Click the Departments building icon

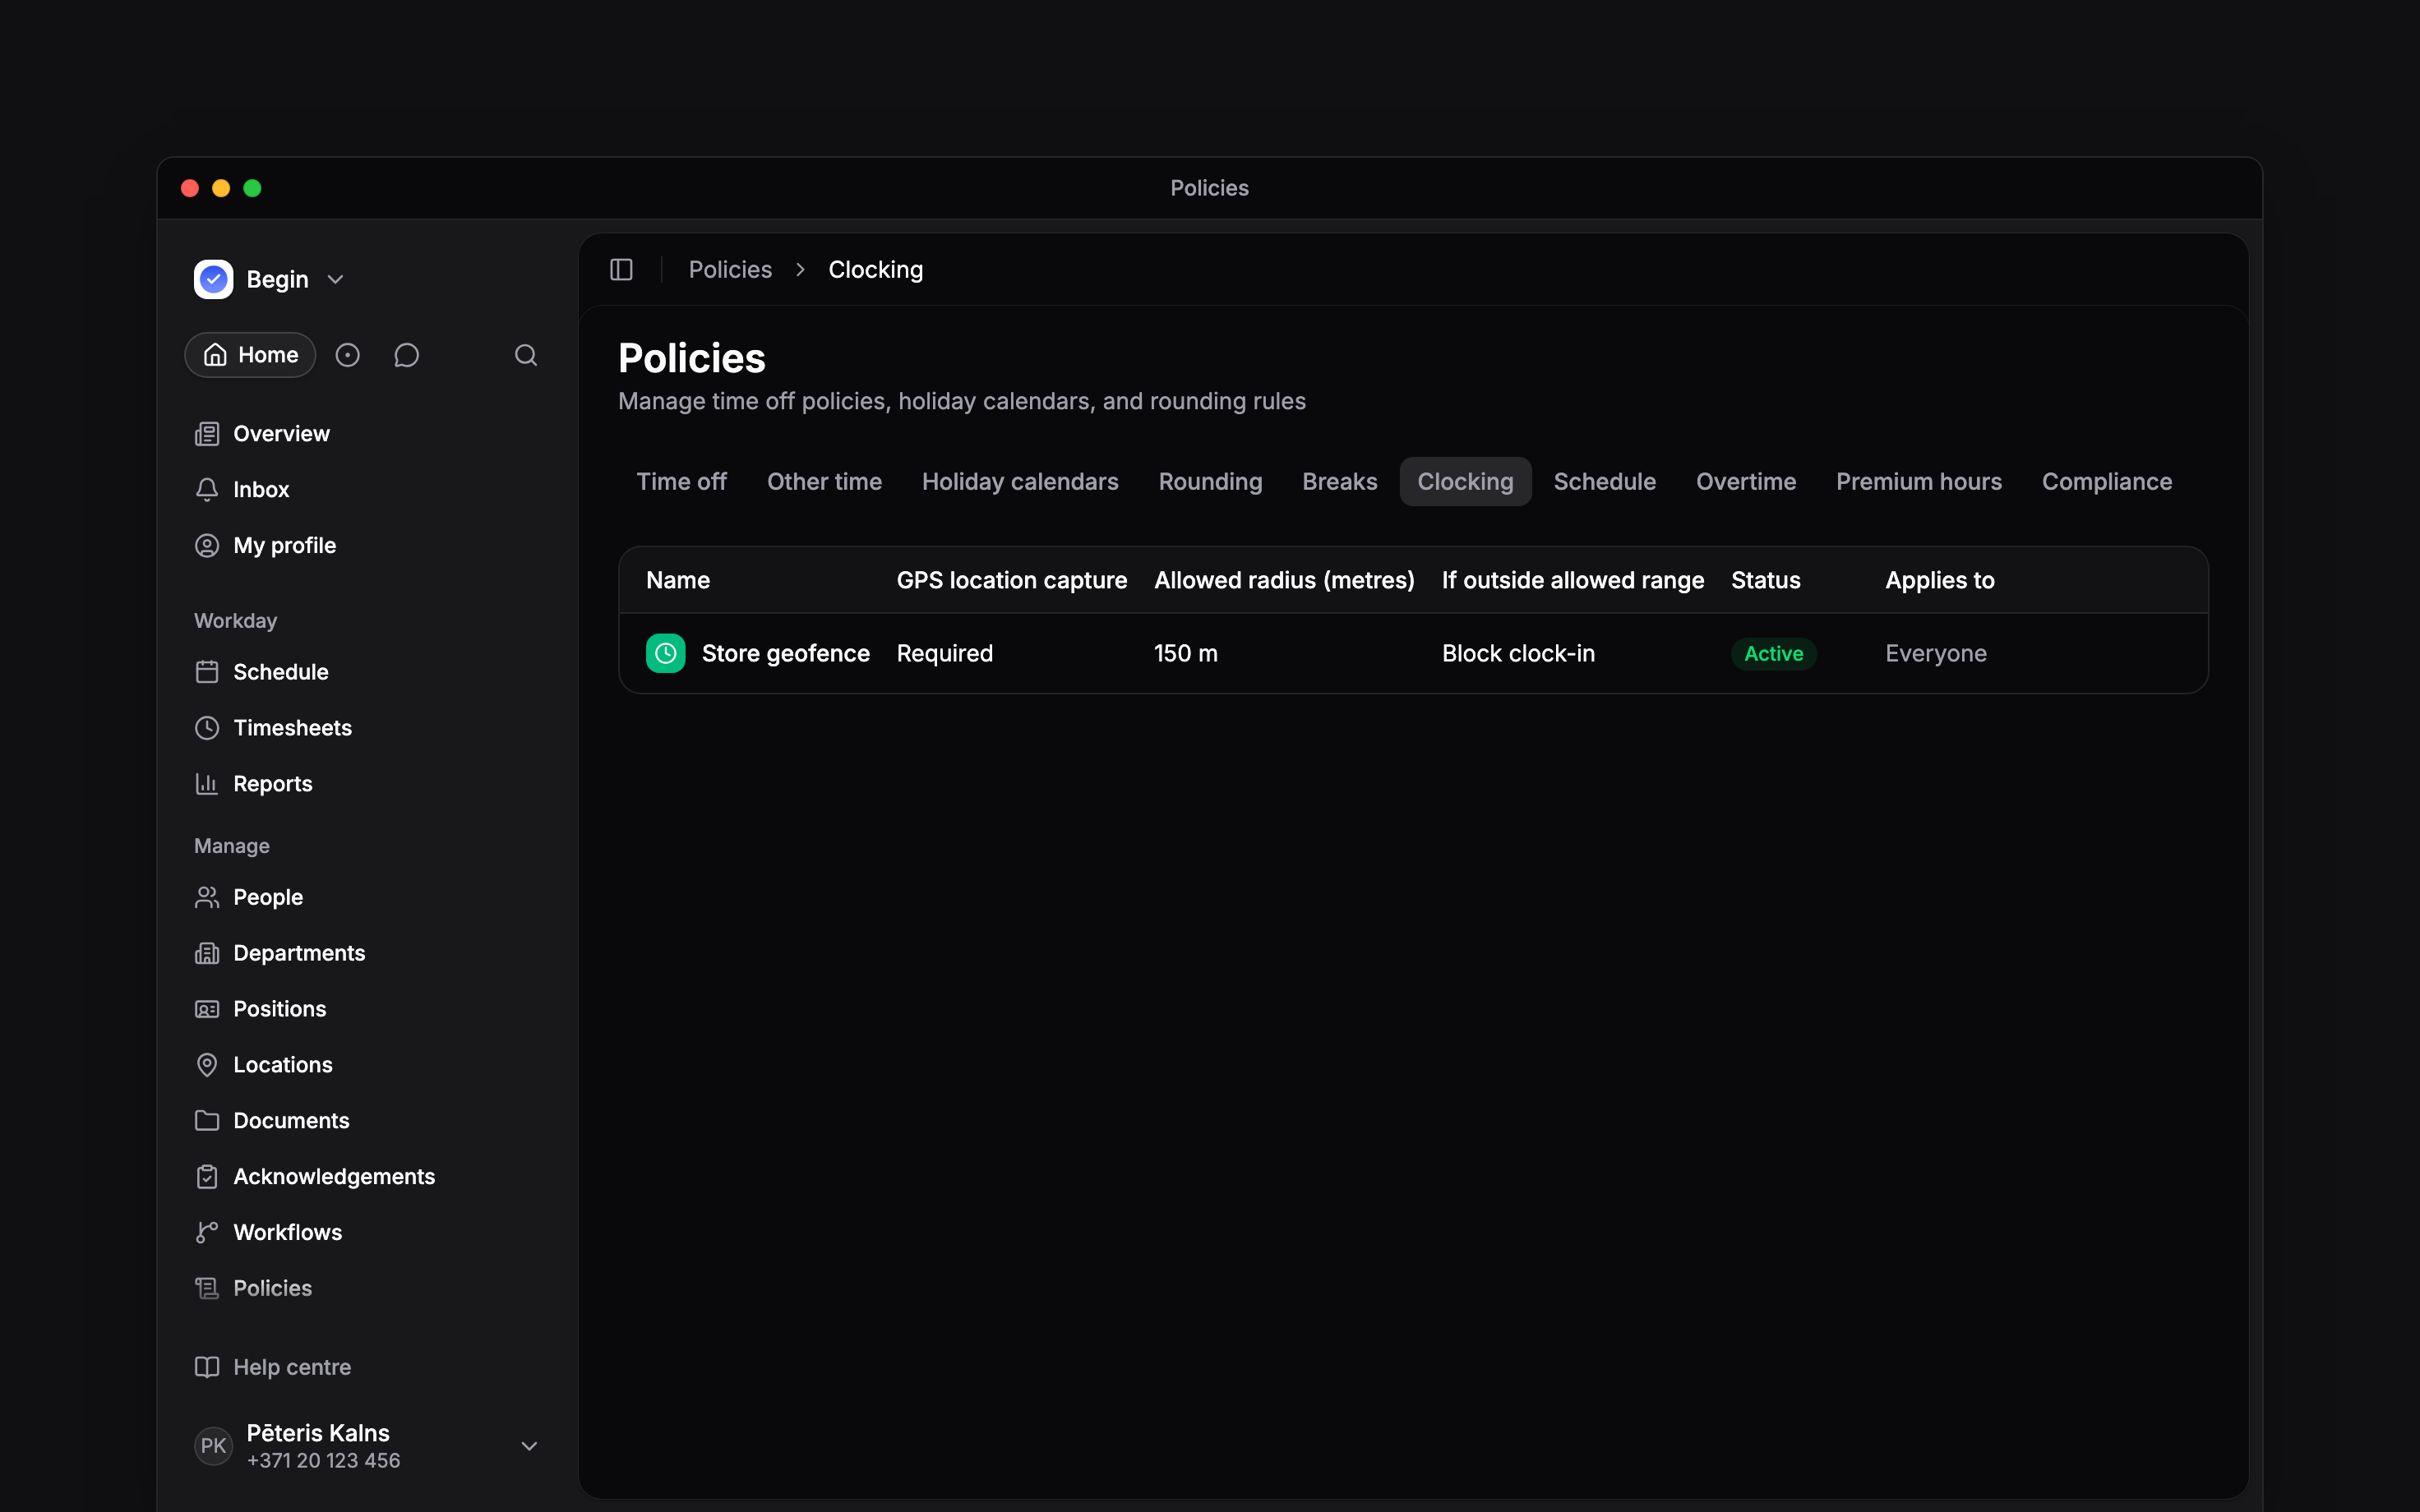pyautogui.click(x=207, y=953)
